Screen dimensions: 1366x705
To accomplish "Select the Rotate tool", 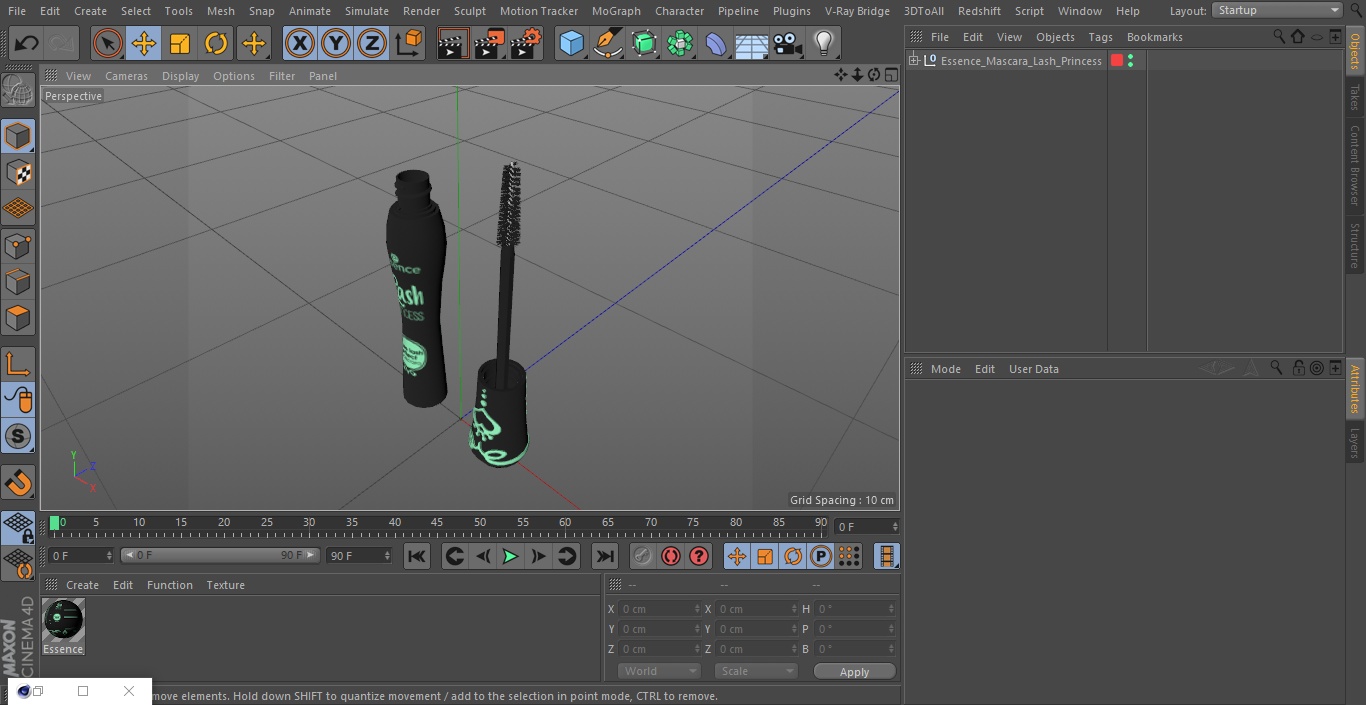I will [216, 43].
